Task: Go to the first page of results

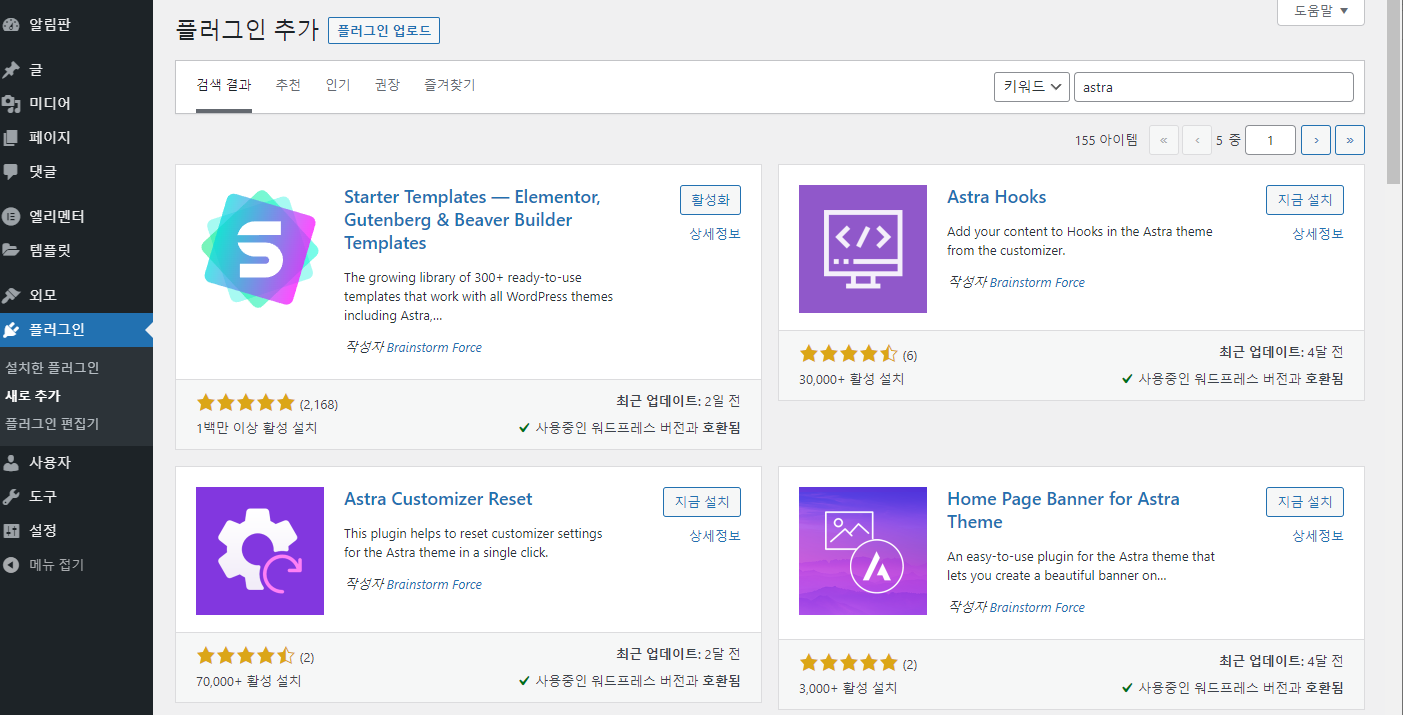Action: pyautogui.click(x=1164, y=140)
